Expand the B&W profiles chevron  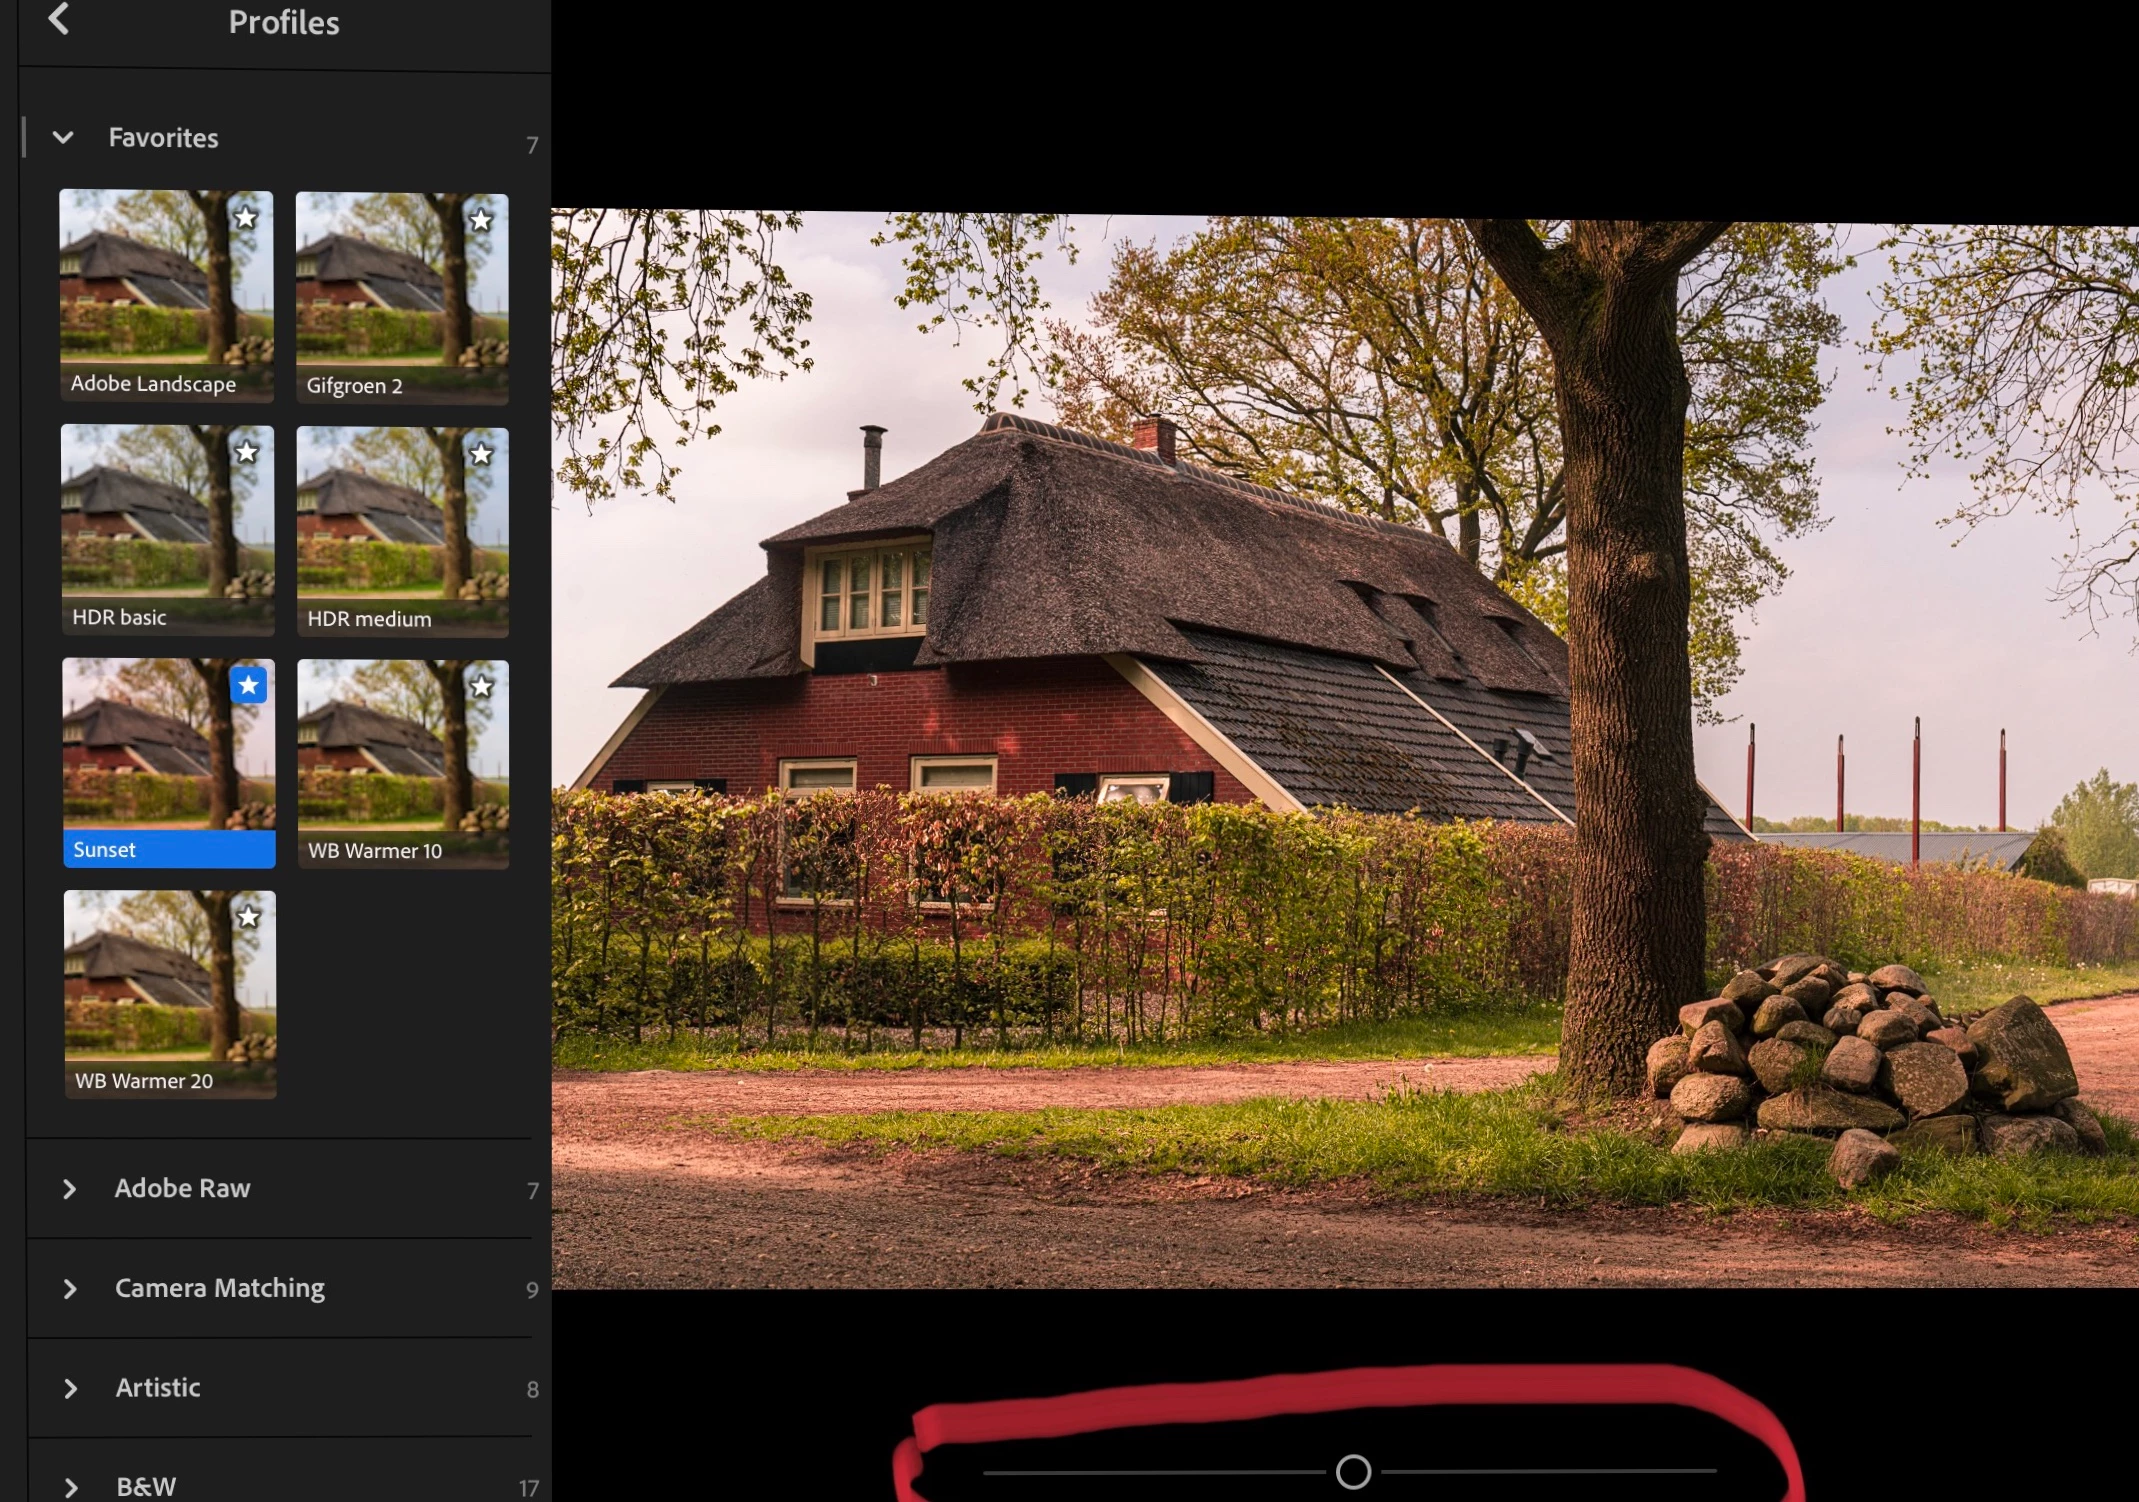click(x=70, y=1487)
